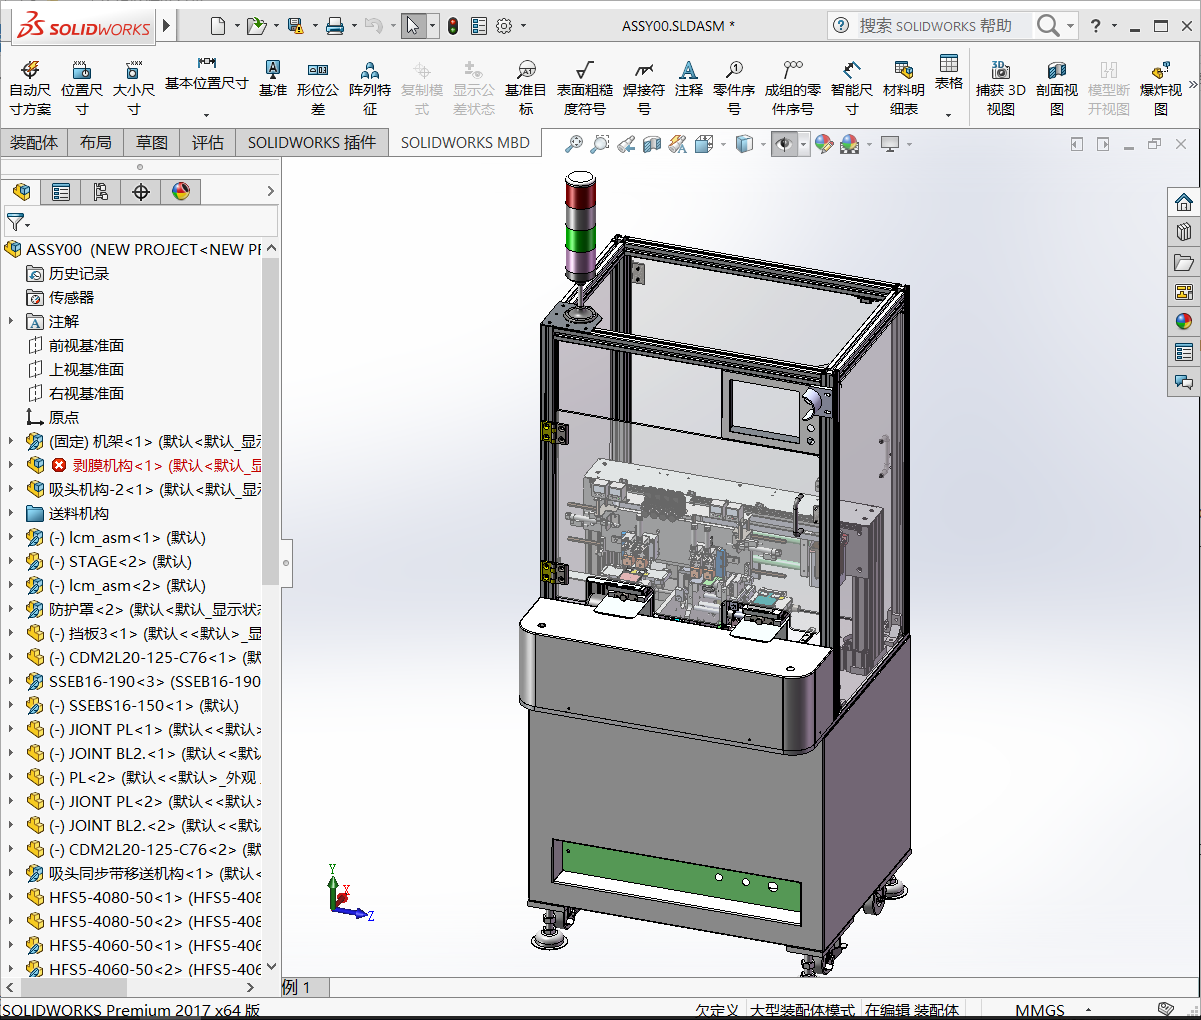
Task: Switch to the 评估 tab
Action: click(x=208, y=142)
